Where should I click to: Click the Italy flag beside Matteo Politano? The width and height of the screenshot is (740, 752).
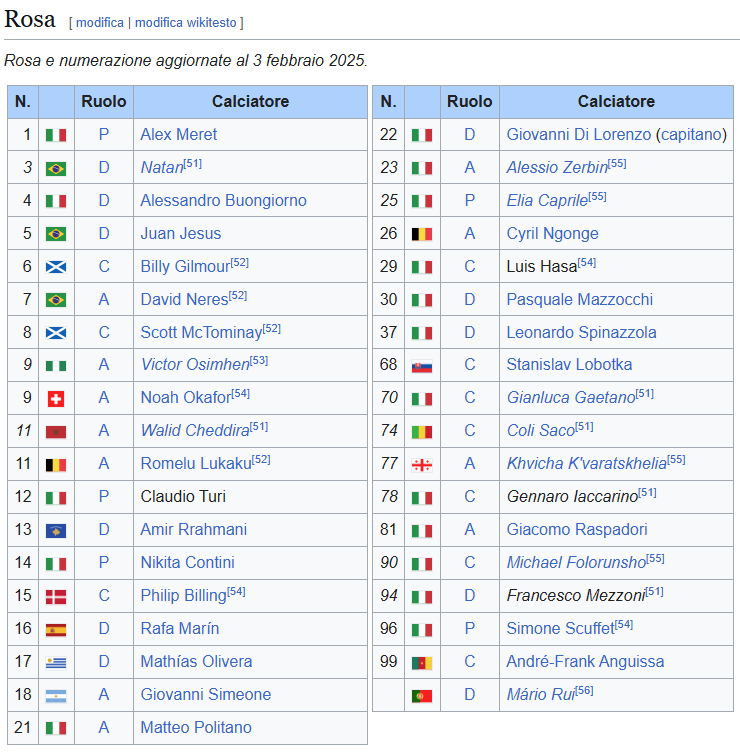click(x=56, y=729)
